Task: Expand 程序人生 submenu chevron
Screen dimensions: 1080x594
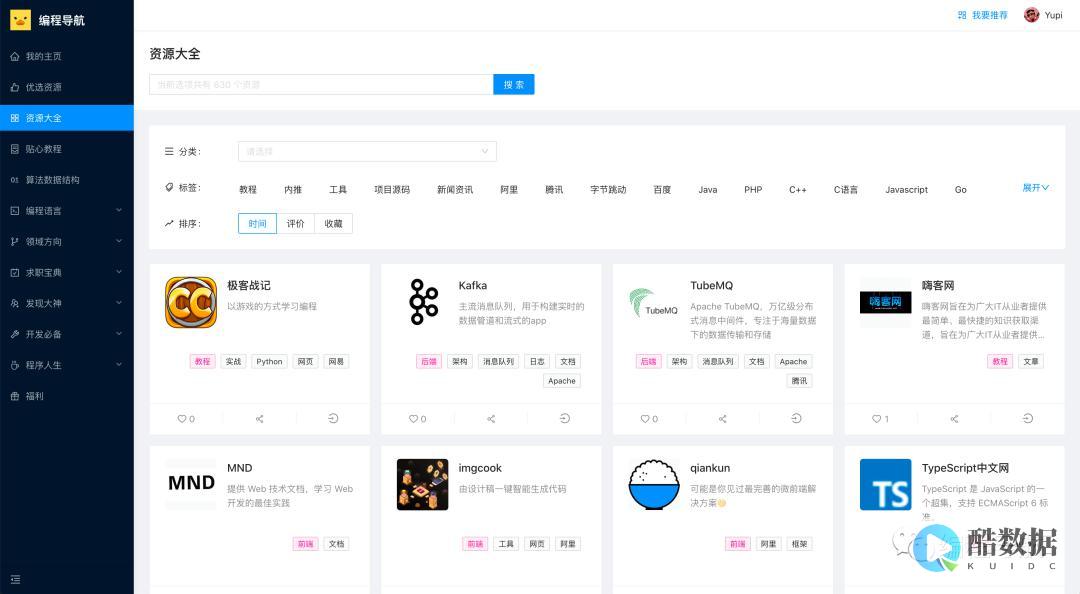Action: 118,365
